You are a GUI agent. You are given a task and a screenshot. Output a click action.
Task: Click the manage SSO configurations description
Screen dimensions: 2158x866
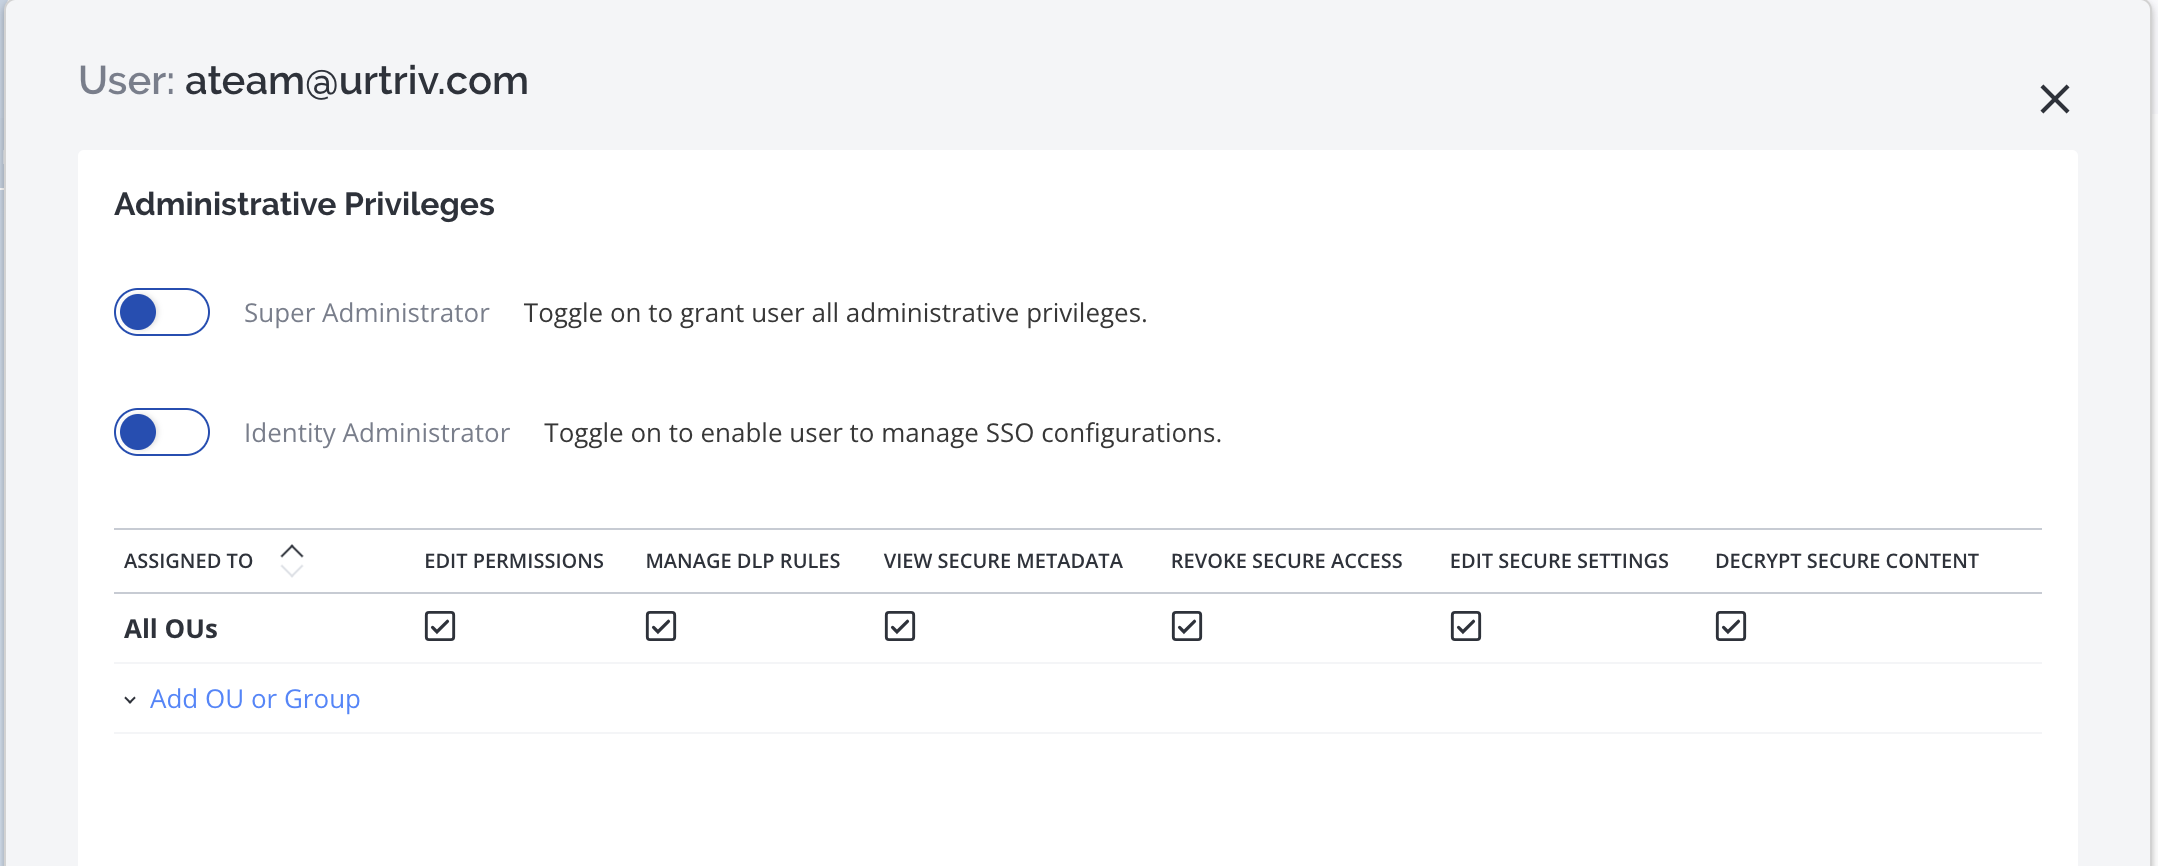point(883,433)
